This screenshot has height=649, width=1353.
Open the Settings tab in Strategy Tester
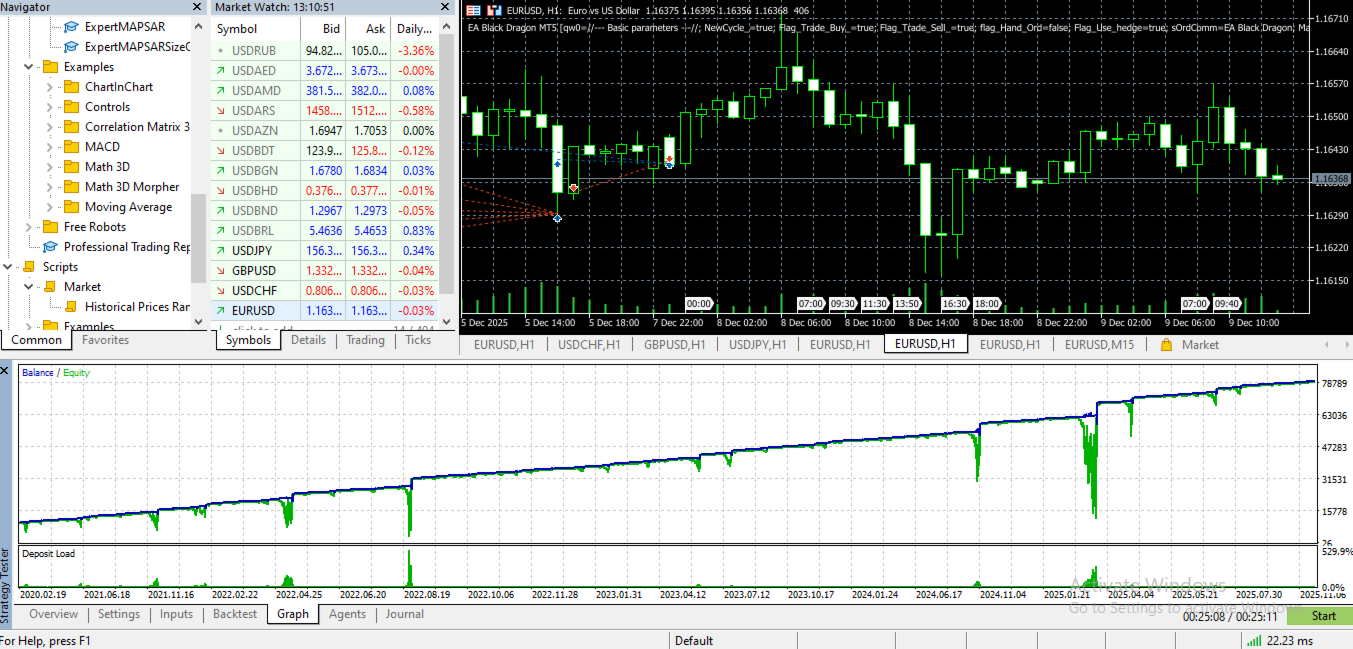119,614
